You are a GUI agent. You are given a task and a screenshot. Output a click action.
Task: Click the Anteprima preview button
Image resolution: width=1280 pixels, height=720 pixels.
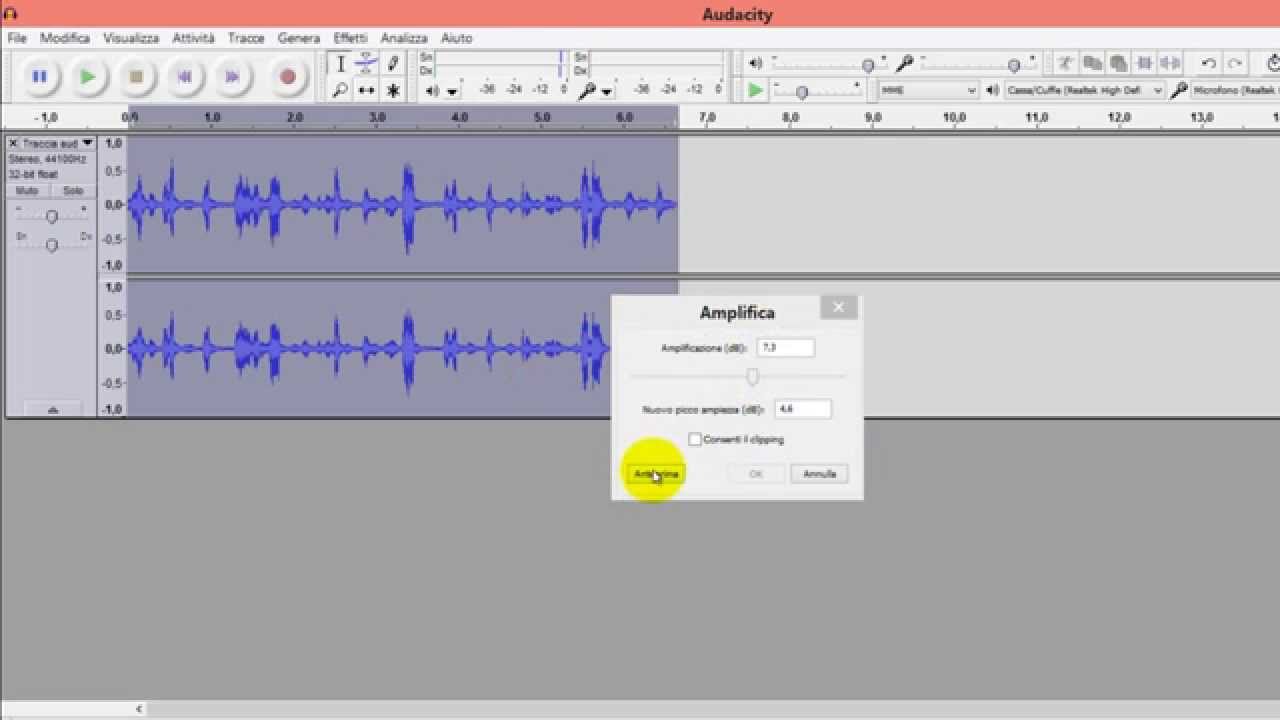tap(656, 474)
